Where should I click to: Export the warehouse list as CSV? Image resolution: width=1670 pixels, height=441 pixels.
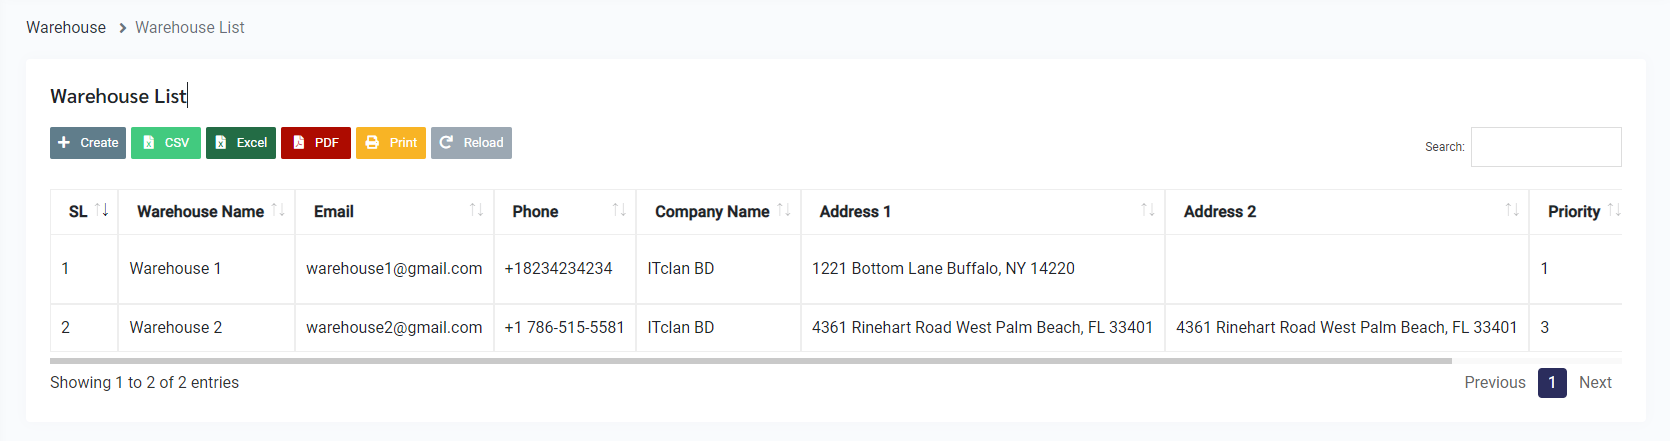click(x=166, y=143)
